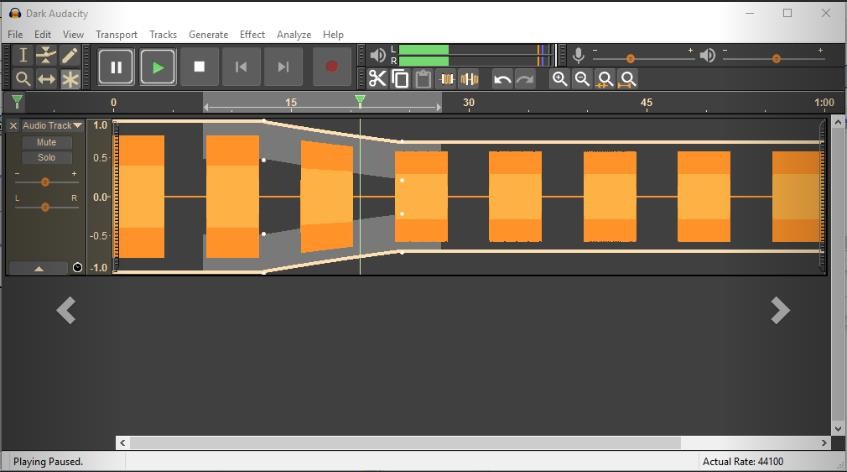Image resolution: width=847 pixels, height=472 pixels.
Task: Select the Envelope tool
Action: [x=47, y=56]
